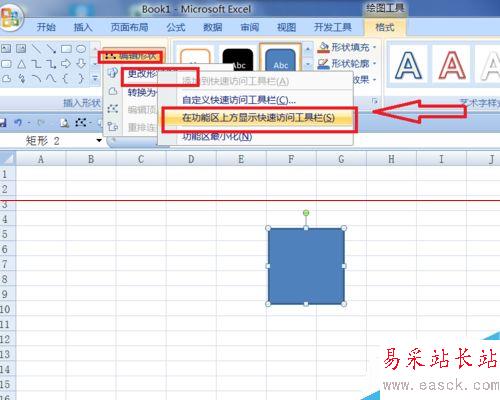Open the 开发工具 (Developer) tab
500x400 pixels.
coord(333,27)
